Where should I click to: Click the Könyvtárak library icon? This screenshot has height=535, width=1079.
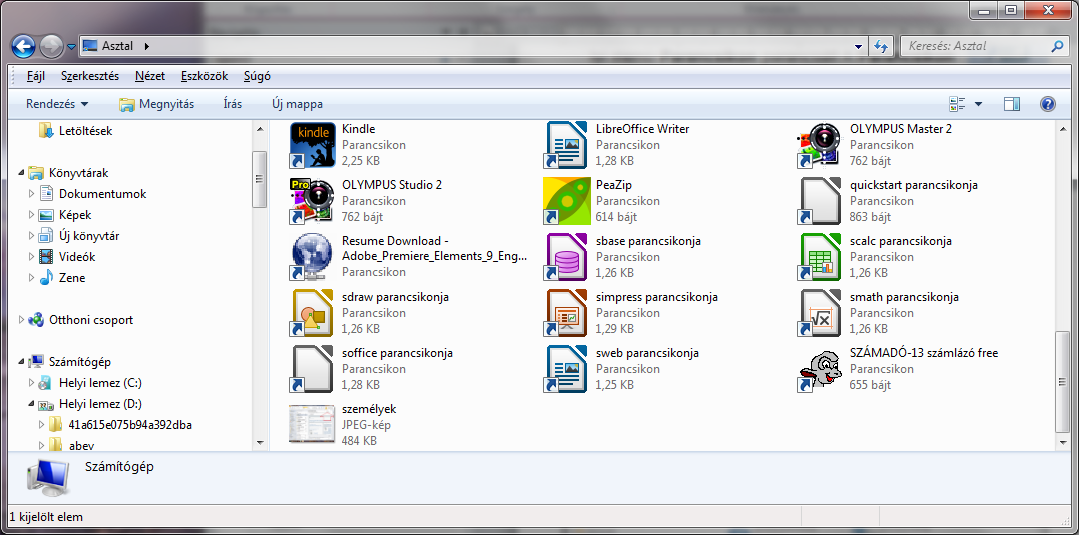(36, 173)
